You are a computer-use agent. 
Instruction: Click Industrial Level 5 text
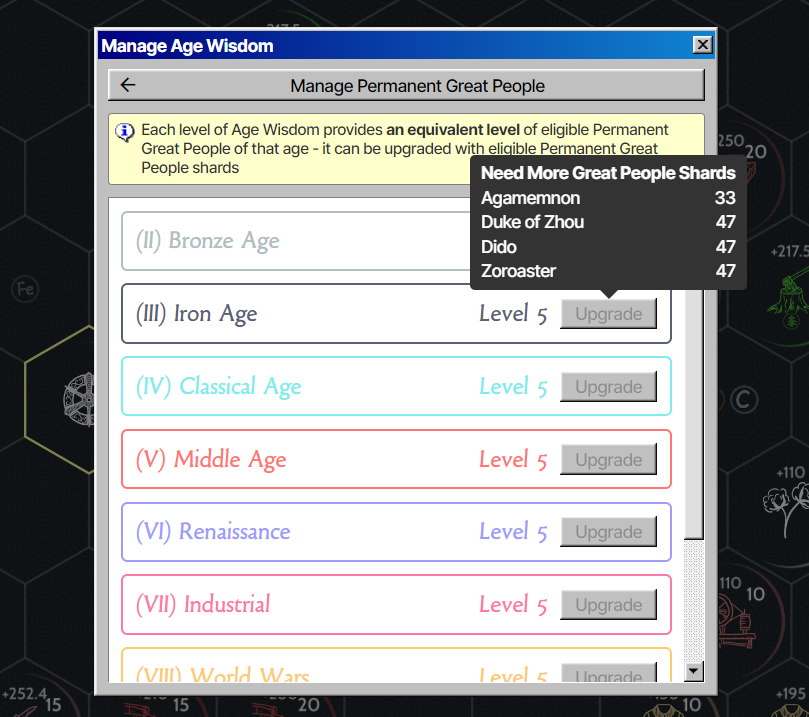513,605
